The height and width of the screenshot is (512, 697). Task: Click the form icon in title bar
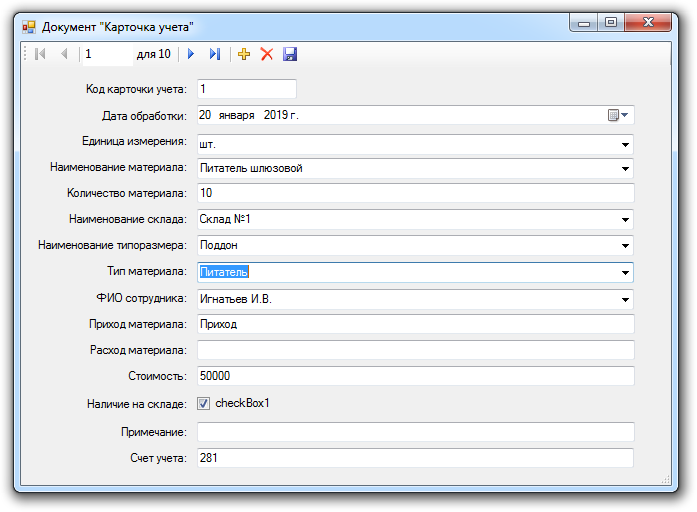click(29, 26)
